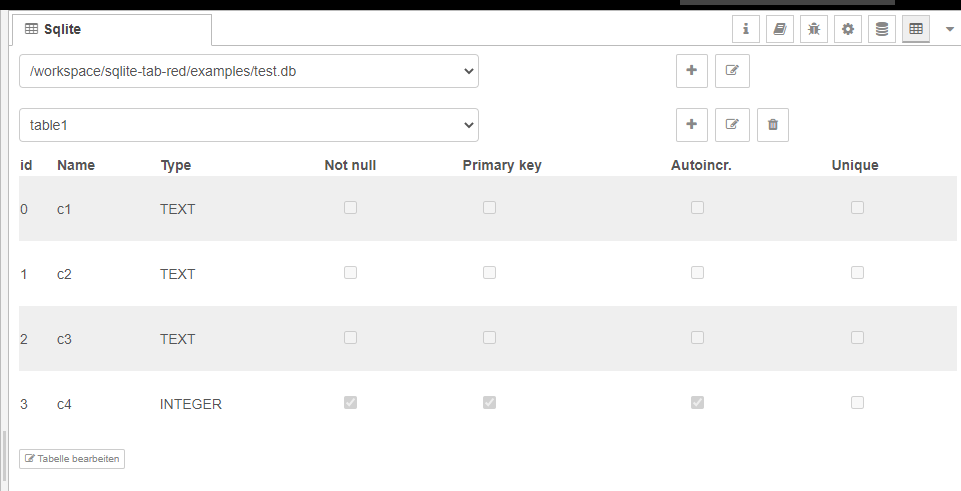Toggle the Unique checkbox for c2
The height and width of the screenshot is (491, 961).
click(x=857, y=273)
